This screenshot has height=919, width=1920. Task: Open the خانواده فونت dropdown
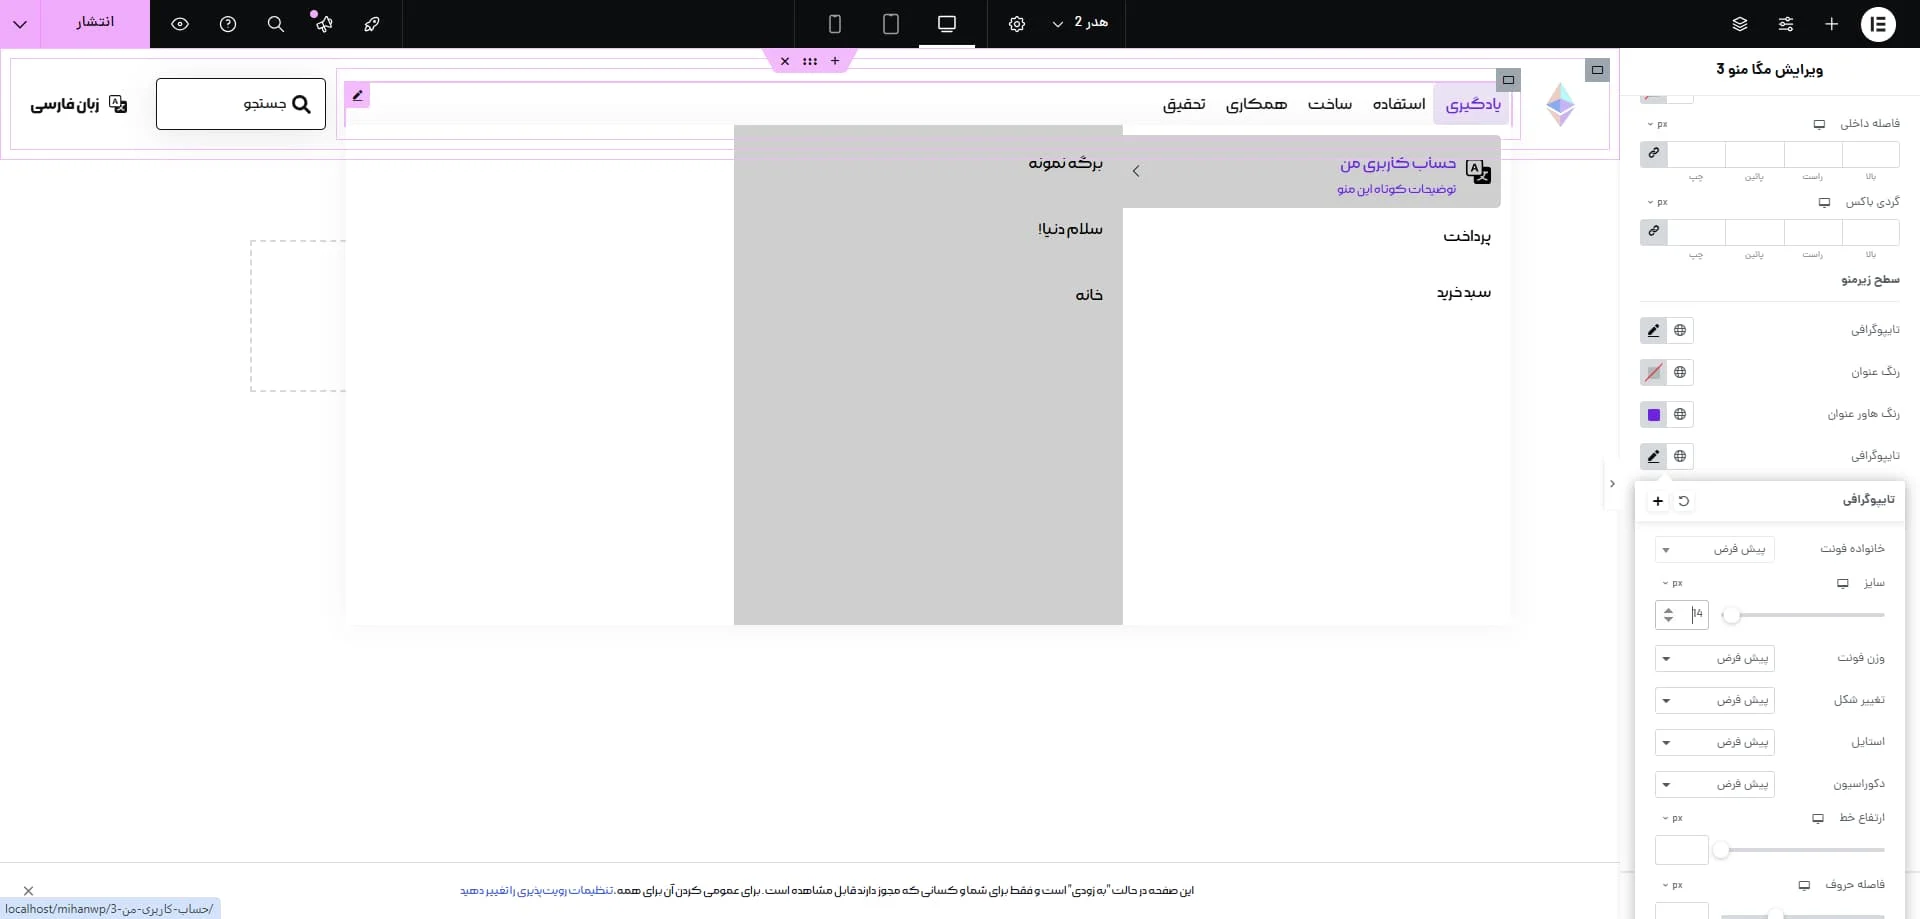(1716, 549)
